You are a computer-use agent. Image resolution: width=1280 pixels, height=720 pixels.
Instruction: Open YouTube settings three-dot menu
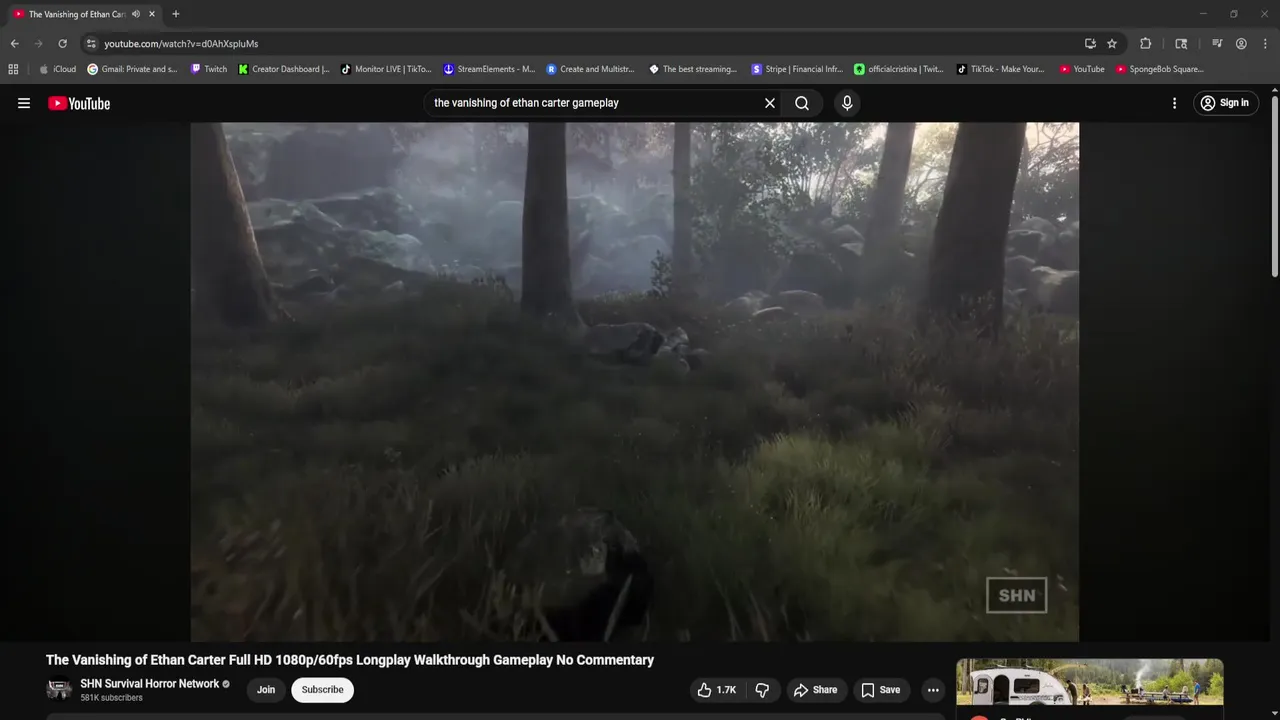tap(1174, 103)
